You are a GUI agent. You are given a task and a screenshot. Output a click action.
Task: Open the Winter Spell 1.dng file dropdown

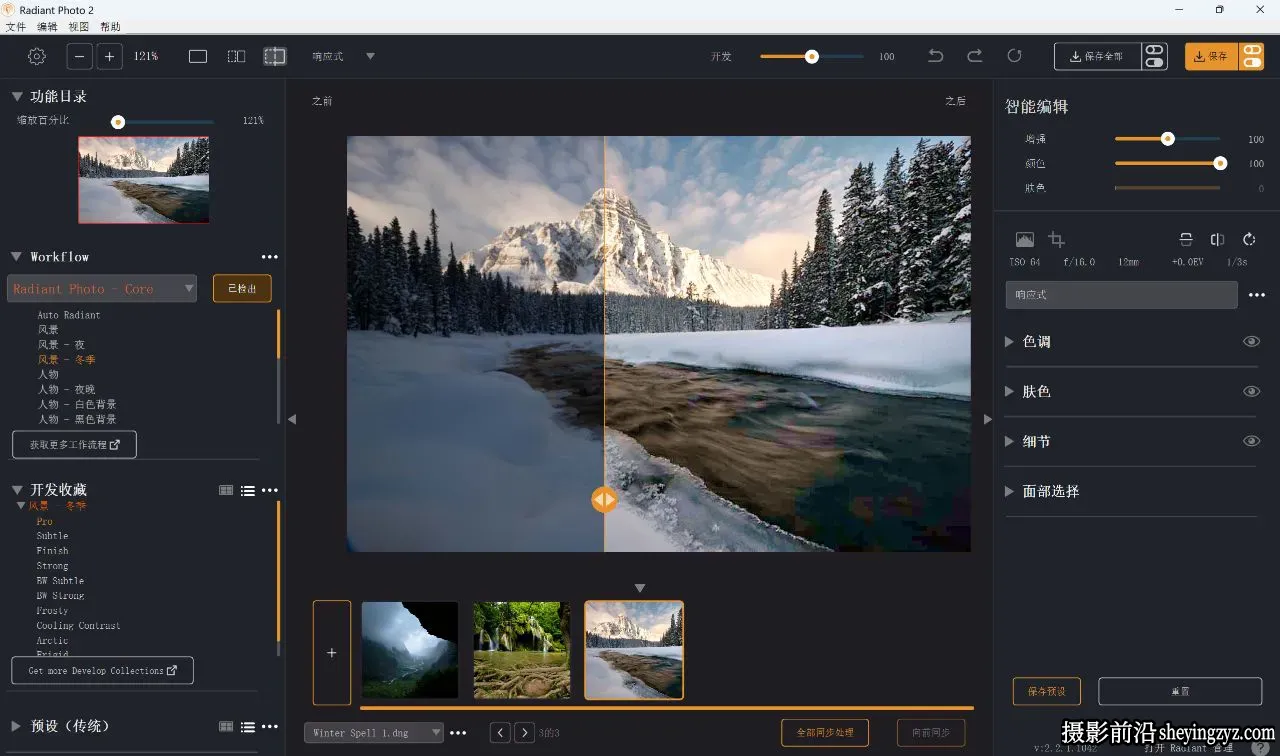[374, 733]
